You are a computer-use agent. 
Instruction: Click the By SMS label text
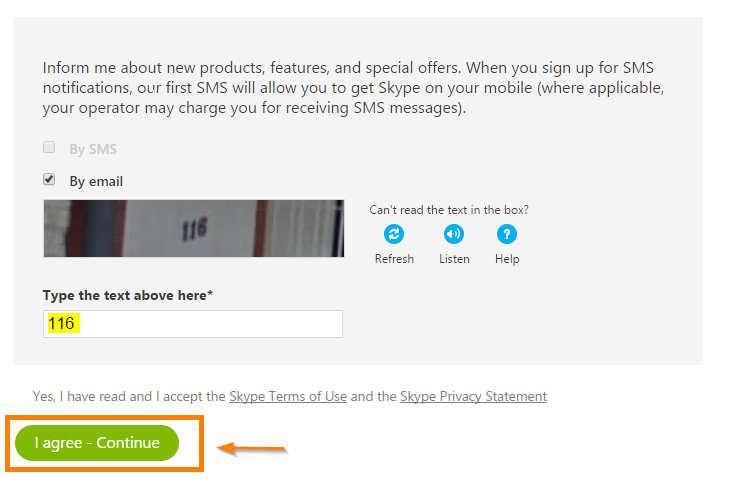tap(93, 149)
